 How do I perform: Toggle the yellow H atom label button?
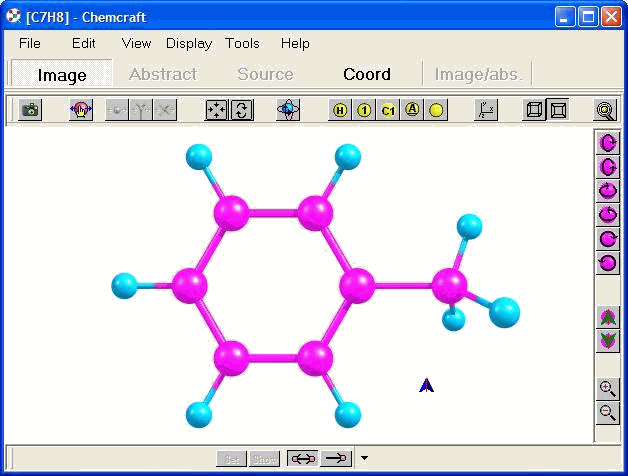pos(340,110)
